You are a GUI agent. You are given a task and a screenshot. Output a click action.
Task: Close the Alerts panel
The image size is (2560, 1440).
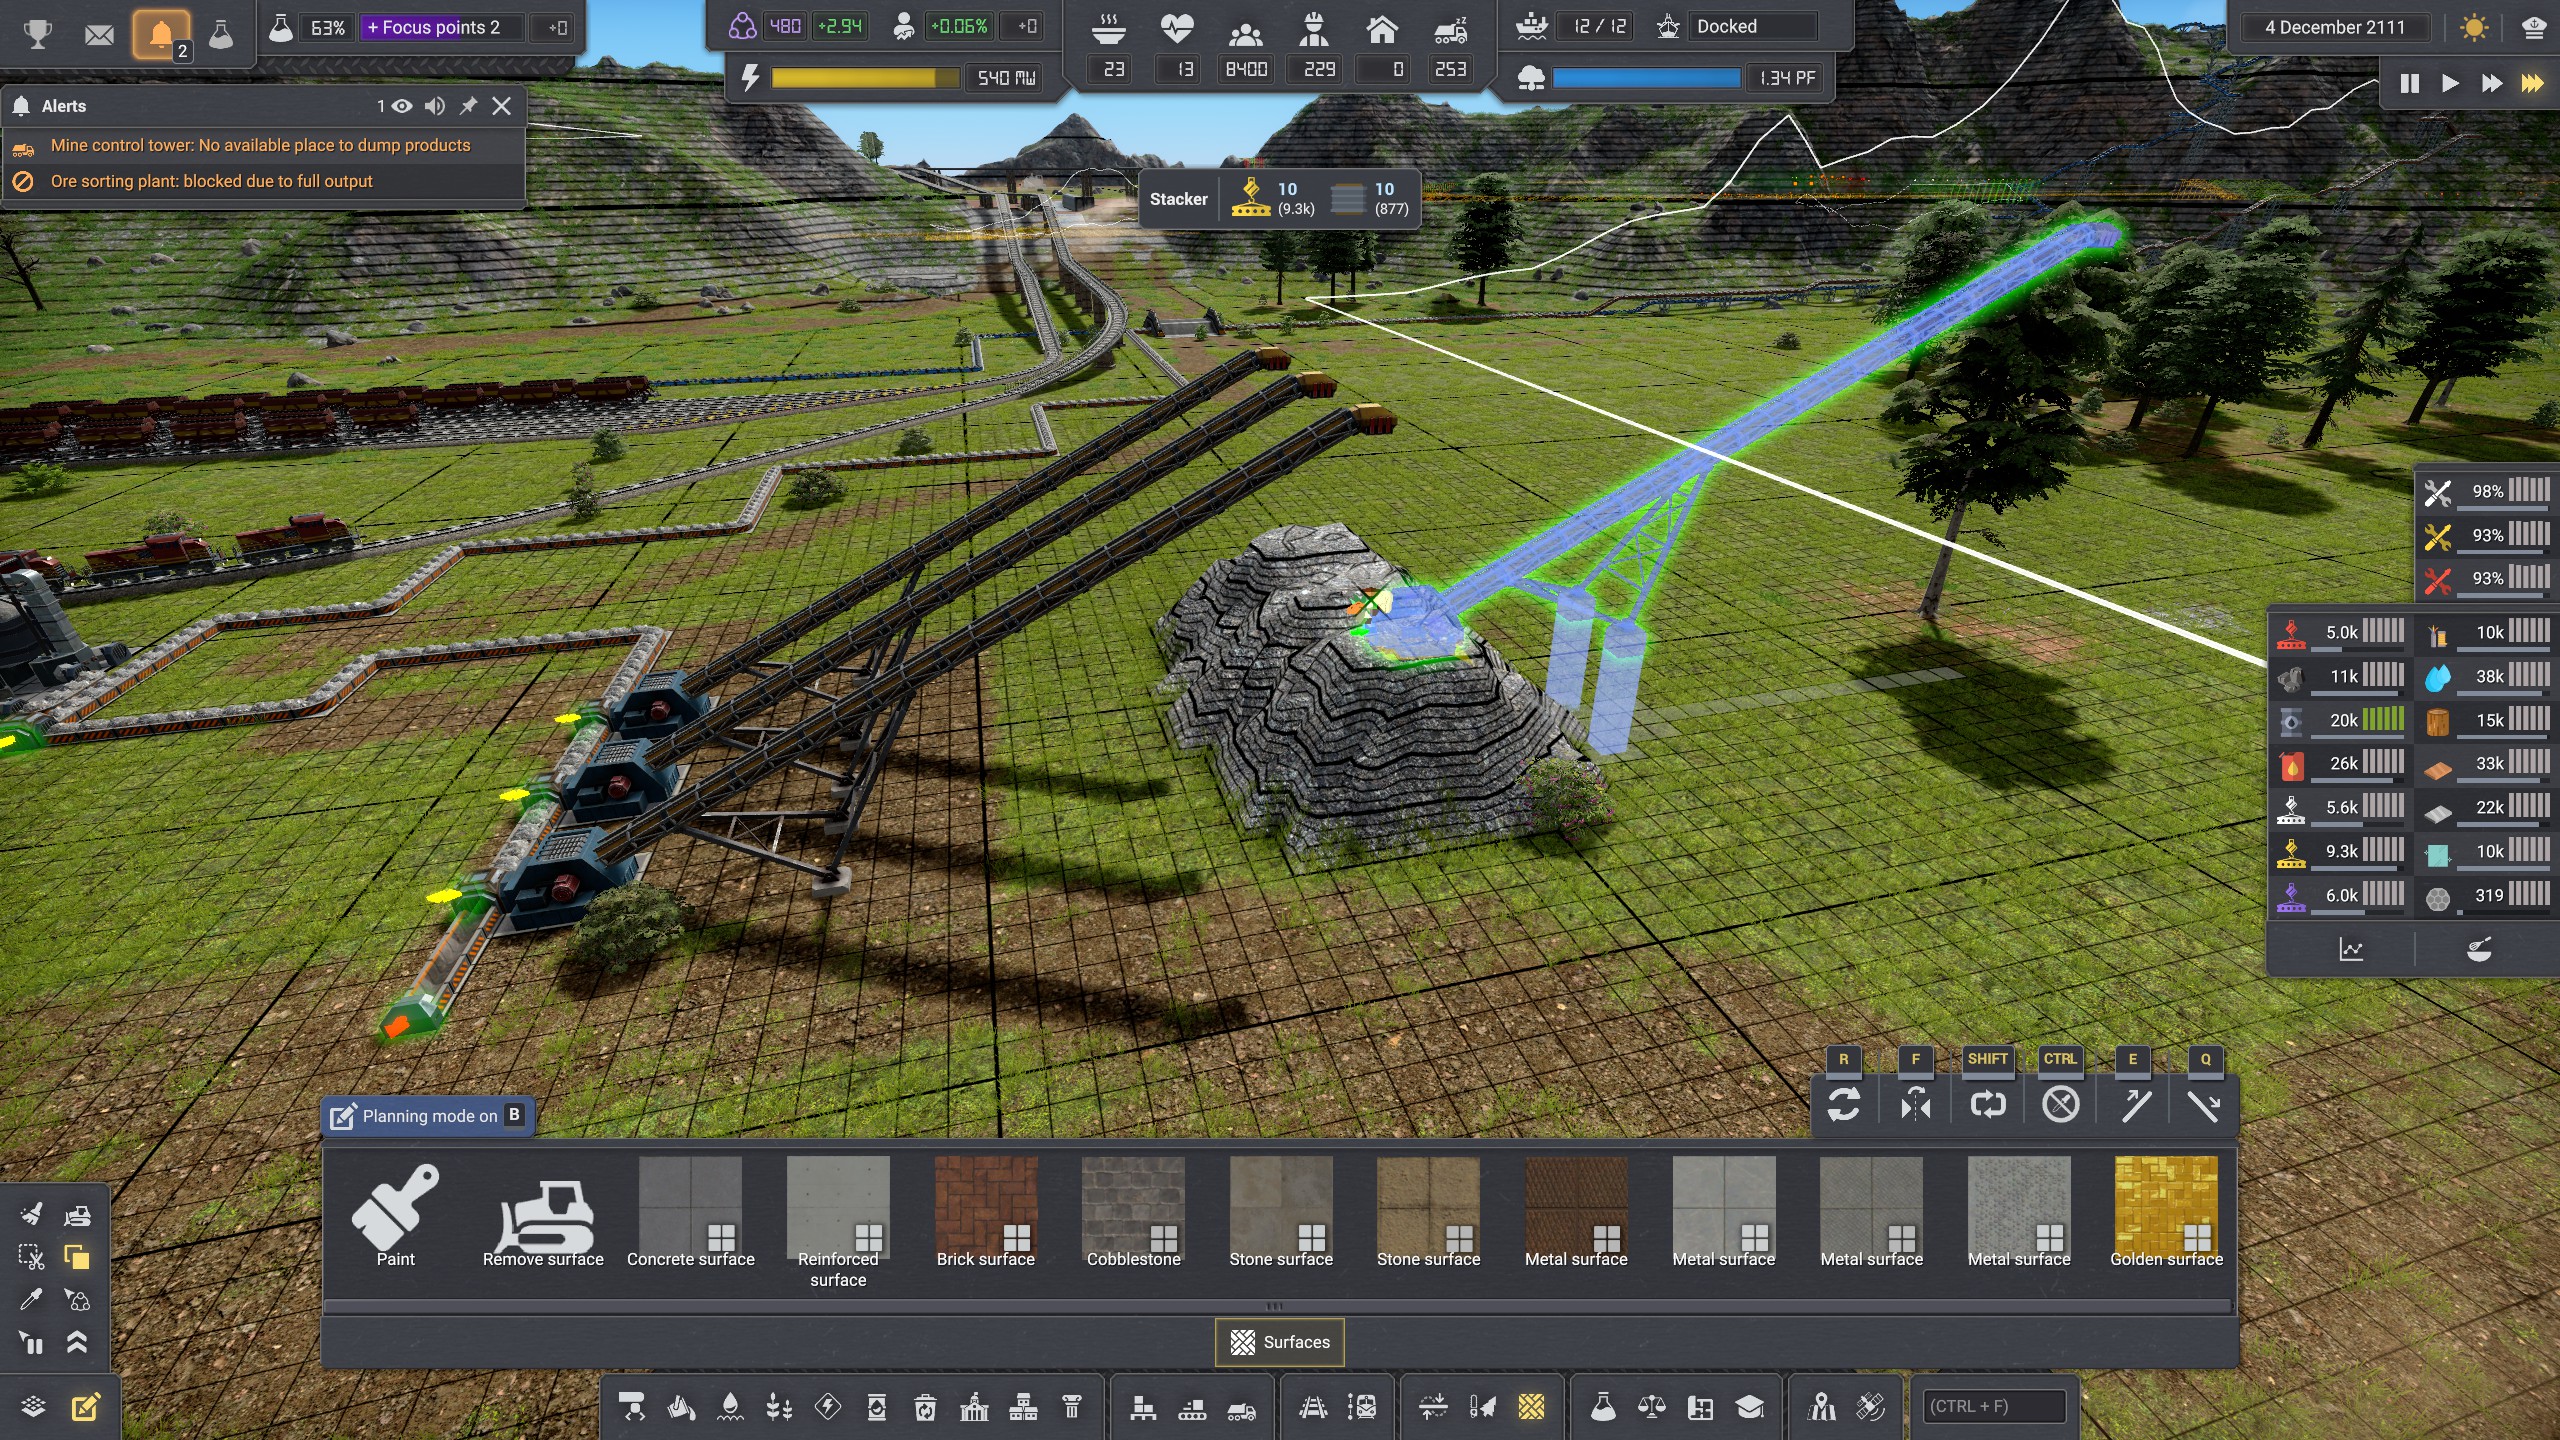[502, 106]
